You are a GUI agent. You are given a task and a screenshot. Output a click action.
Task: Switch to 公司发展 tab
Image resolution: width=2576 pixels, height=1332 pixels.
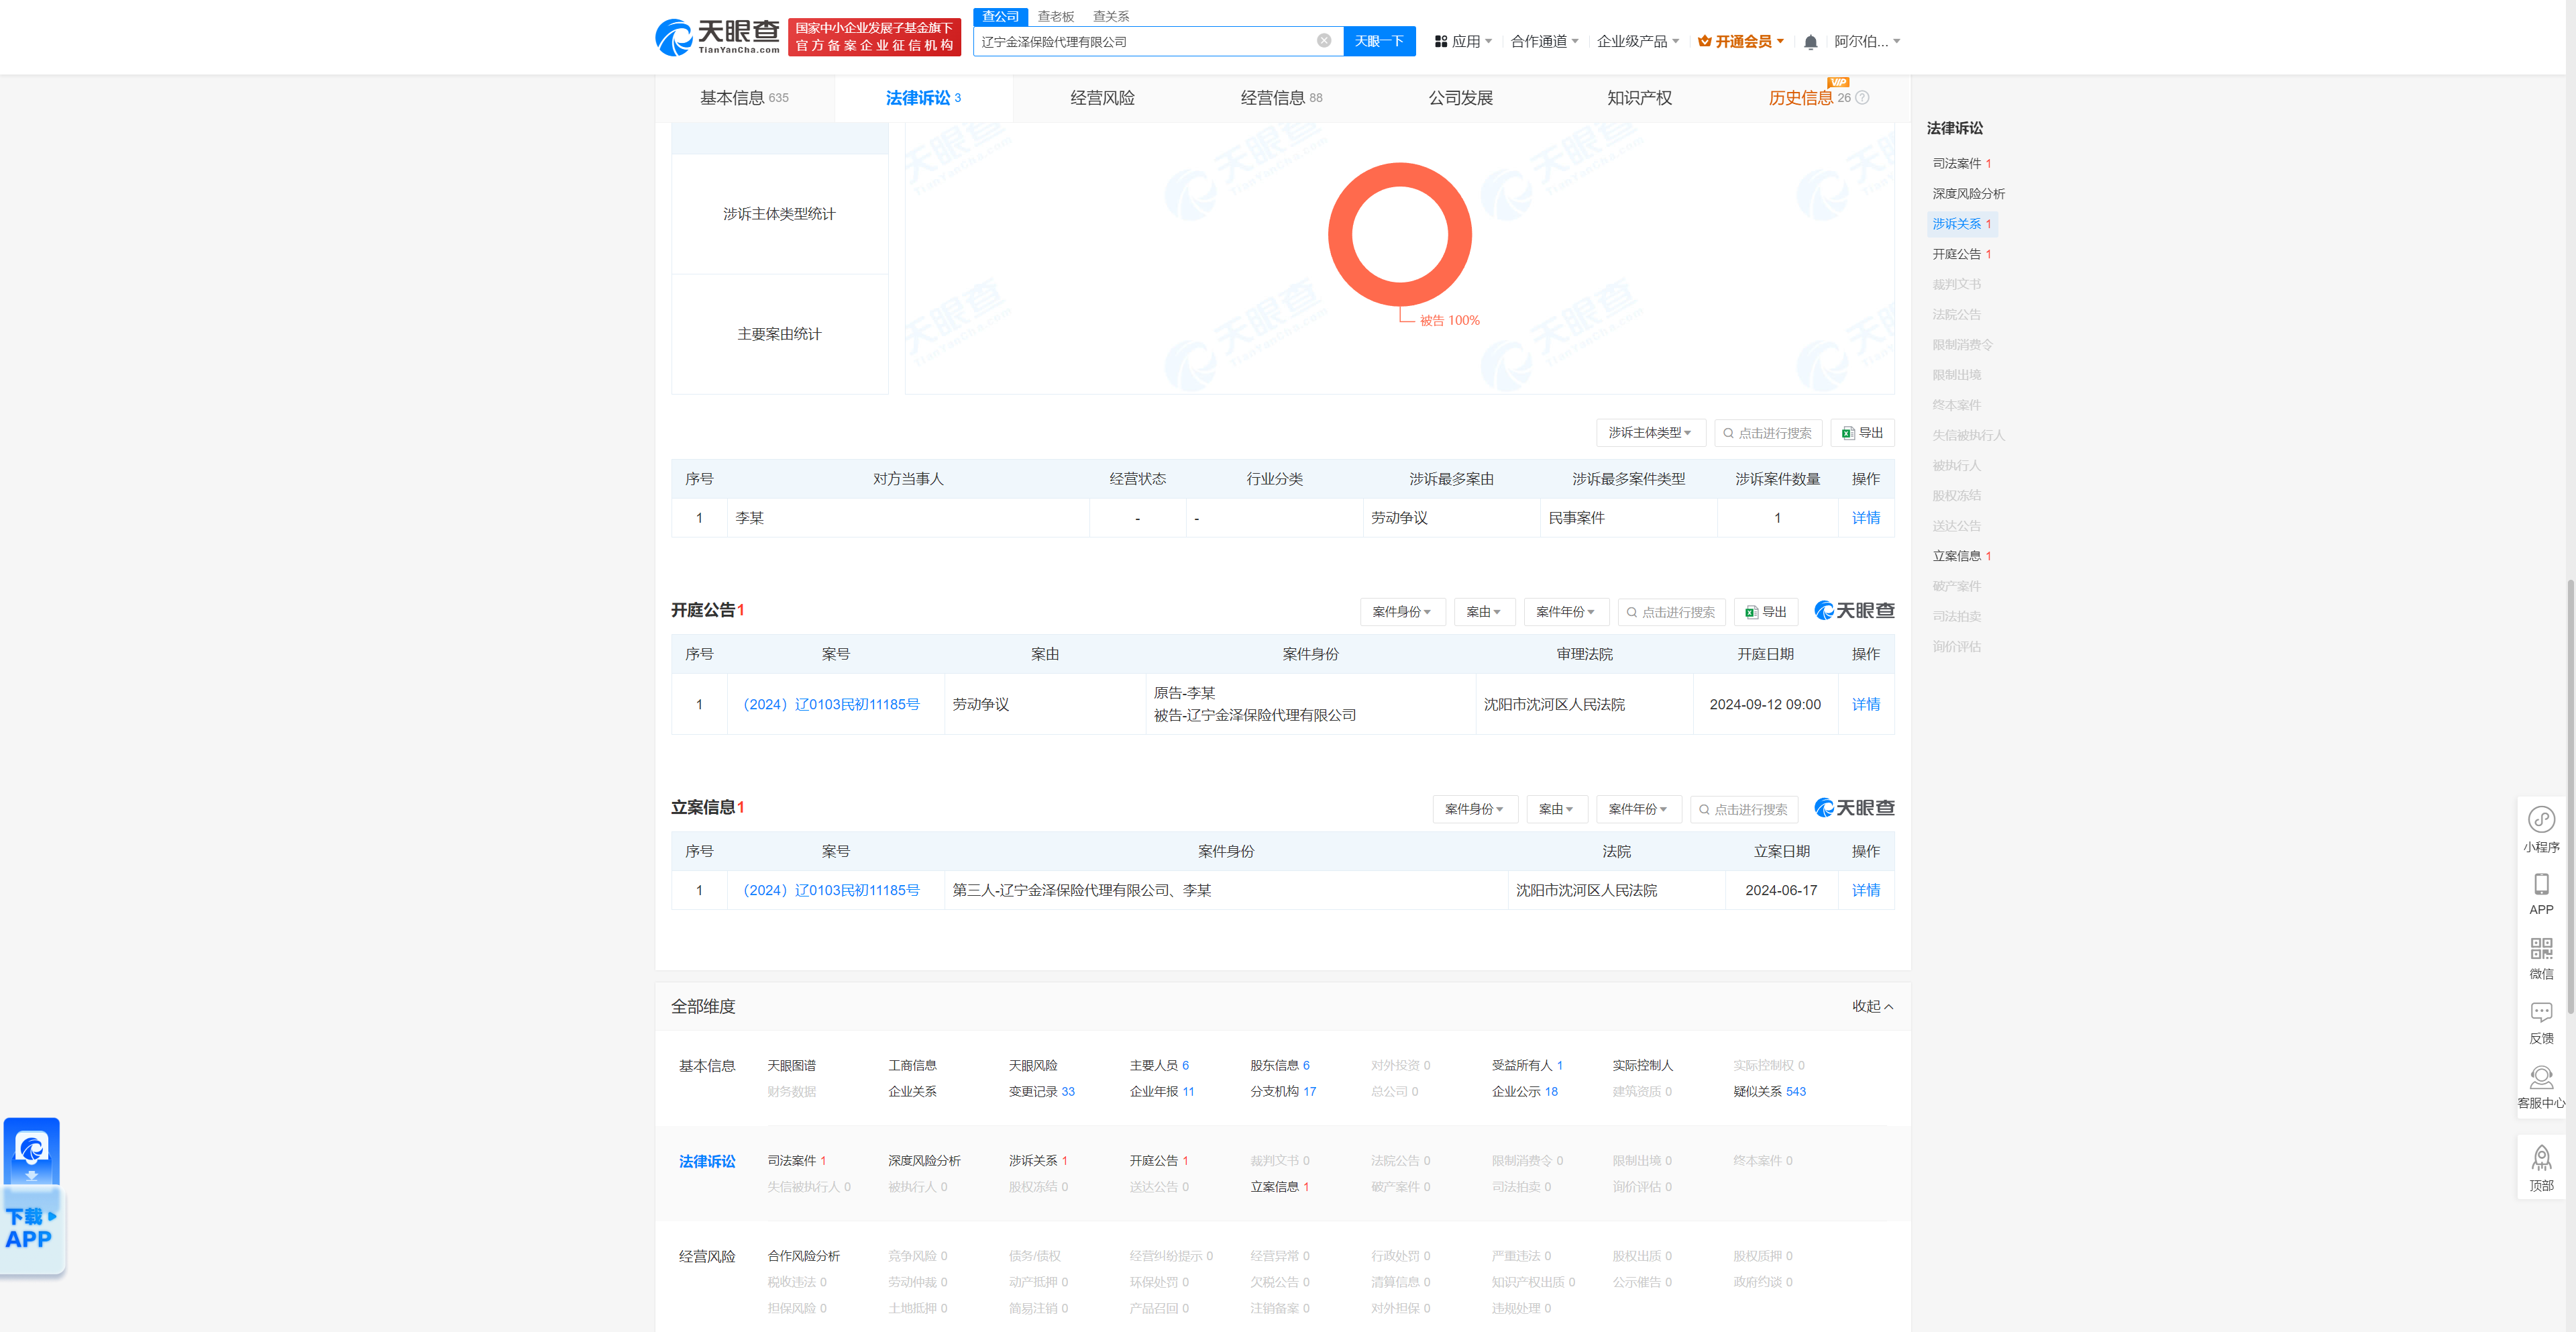click(x=1460, y=98)
